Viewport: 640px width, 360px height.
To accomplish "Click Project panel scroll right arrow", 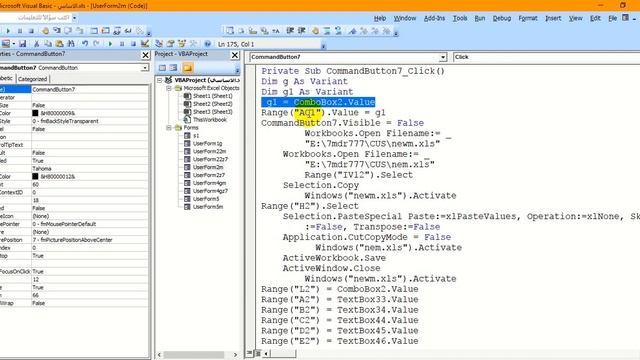I will [x=235, y=355].
